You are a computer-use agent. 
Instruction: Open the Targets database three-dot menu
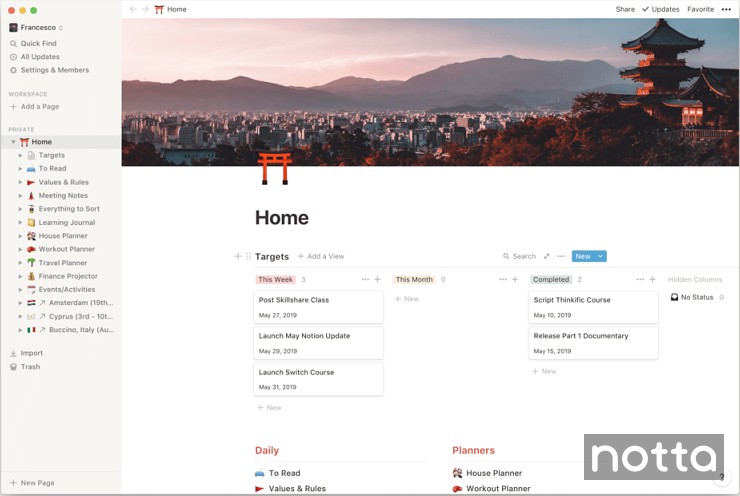561,256
